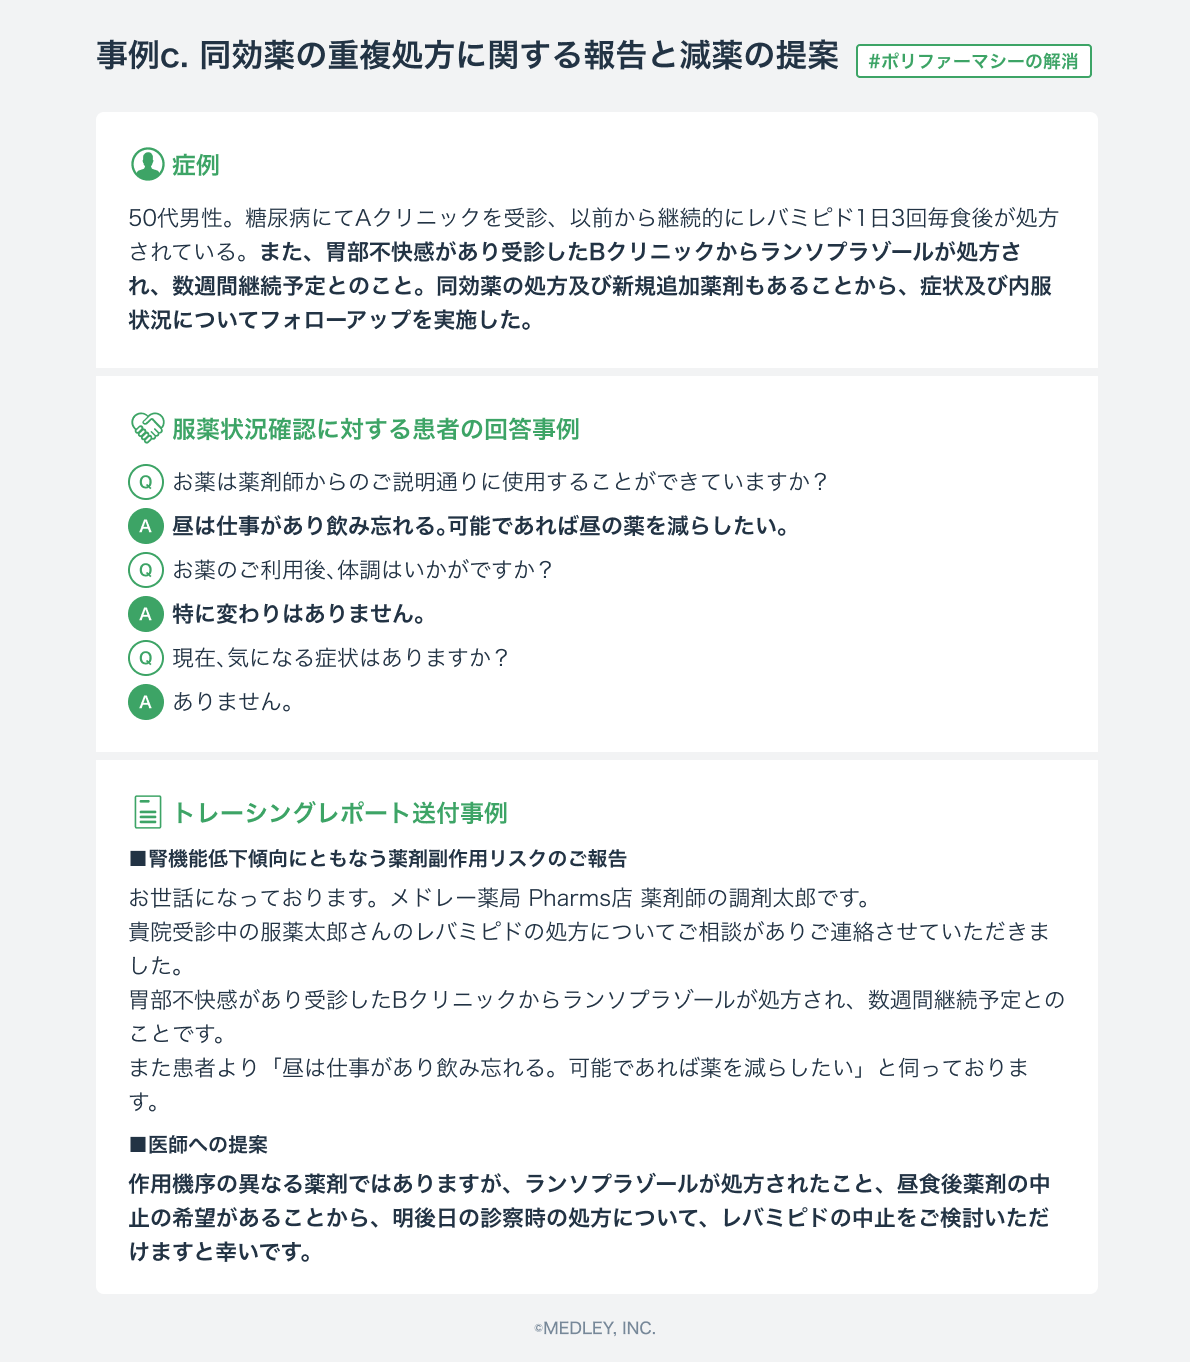Click the answer 特に変わりはありません。
This screenshot has height=1362, width=1190.
point(300,614)
